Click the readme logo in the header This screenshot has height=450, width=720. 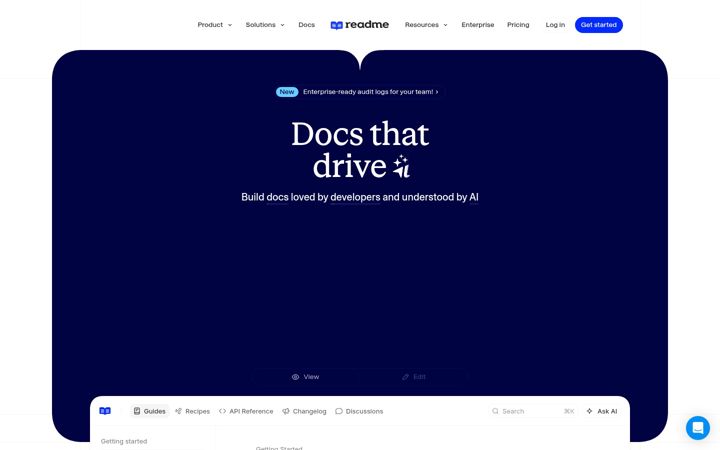(360, 25)
